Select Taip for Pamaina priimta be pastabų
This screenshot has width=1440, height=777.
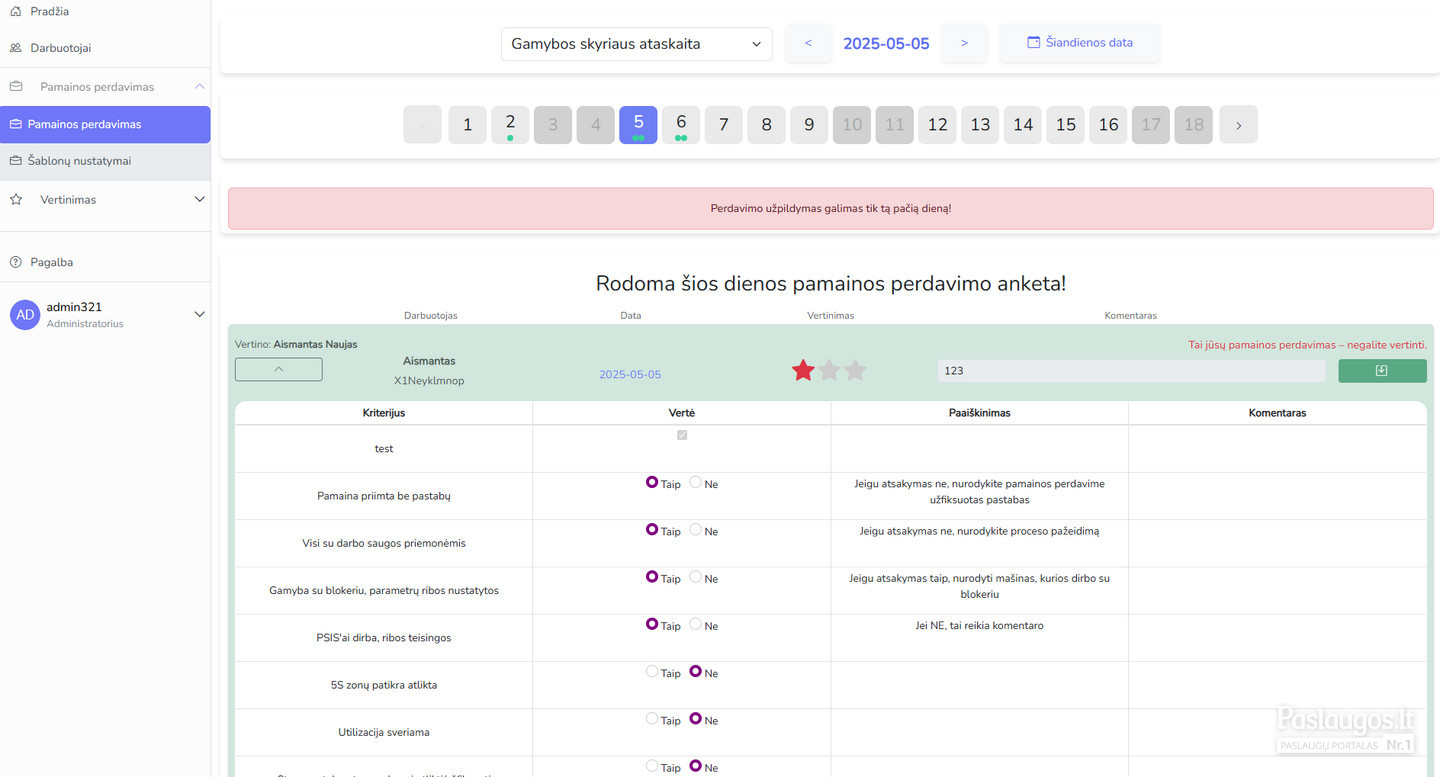pos(652,482)
